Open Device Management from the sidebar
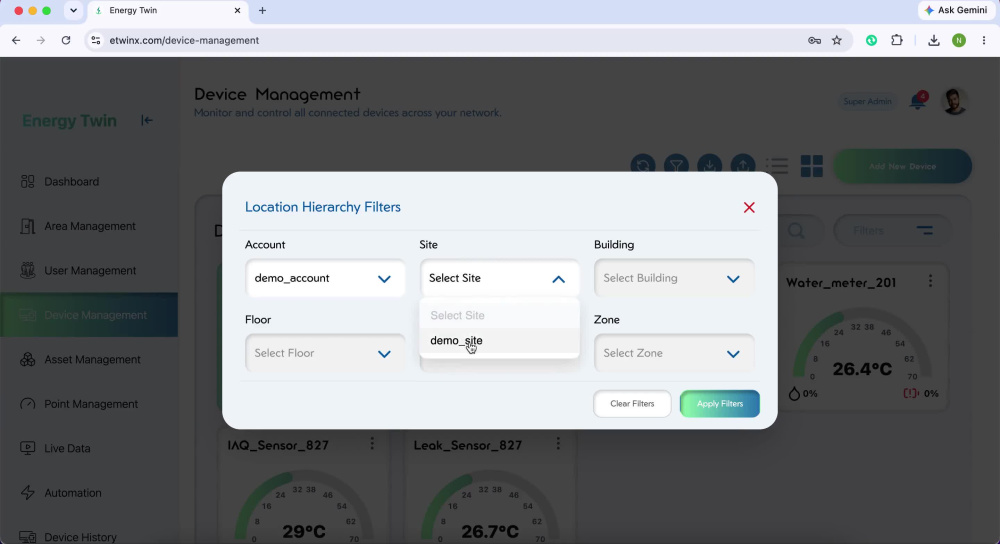This screenshot has height=544, width=1000. point(89,315)
